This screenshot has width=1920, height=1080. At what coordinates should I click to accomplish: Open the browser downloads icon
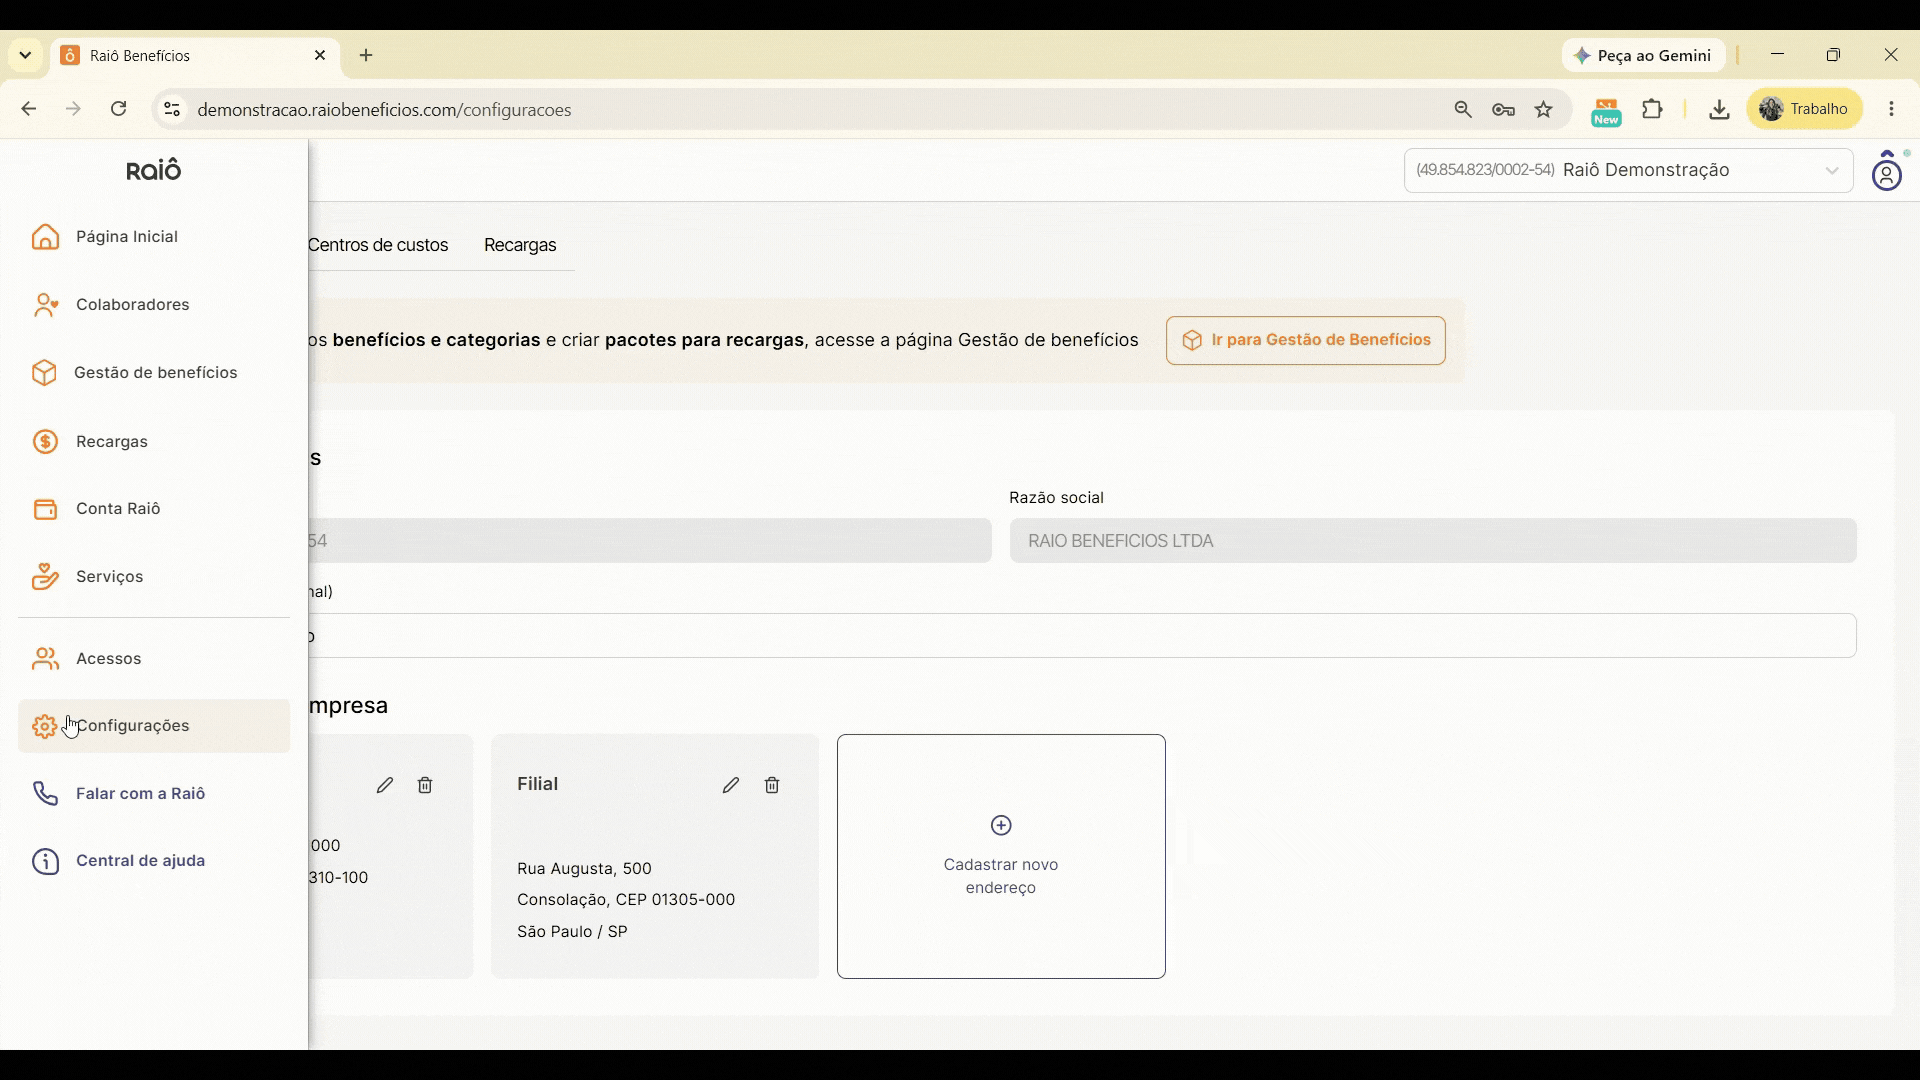[x=1719, y=110]
